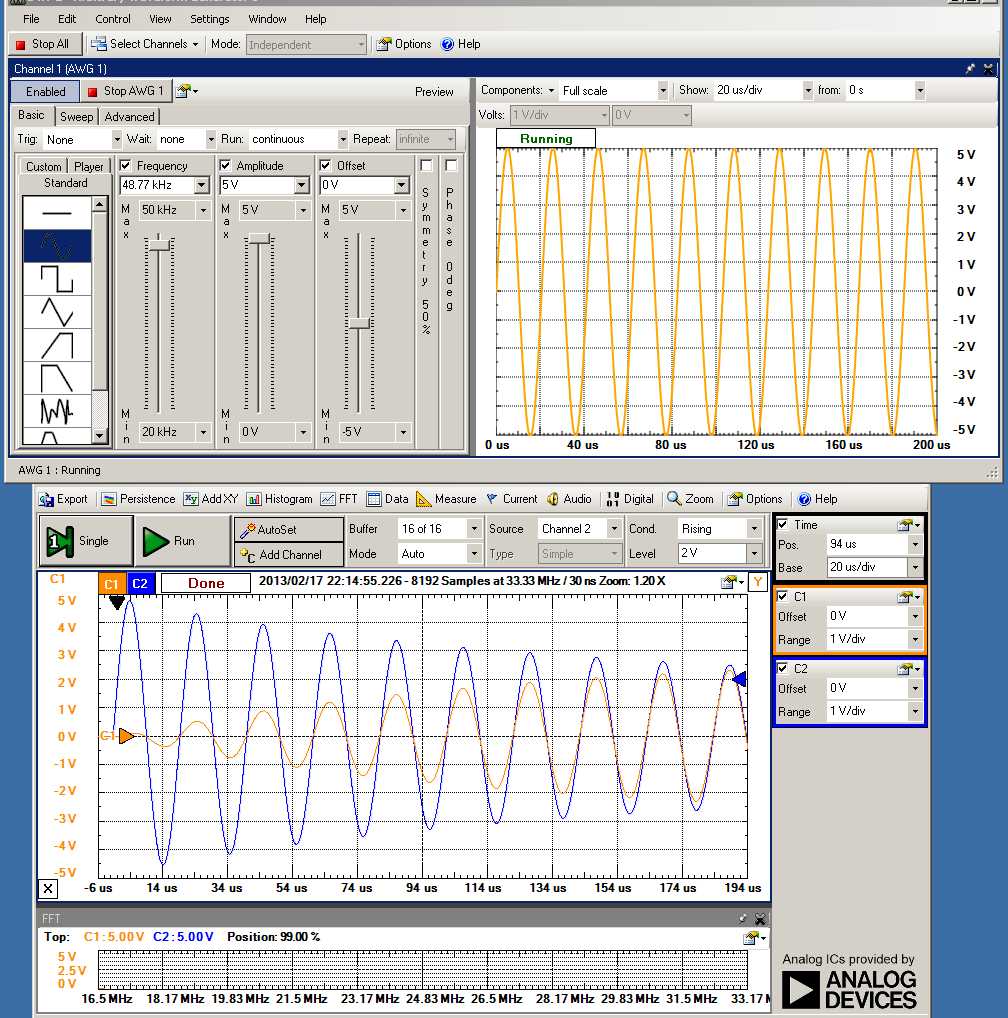Click the Persistence toolbar icon
Image resolution: width=1008 pixels, height=1018 pixels.
(x=139, y=499)
